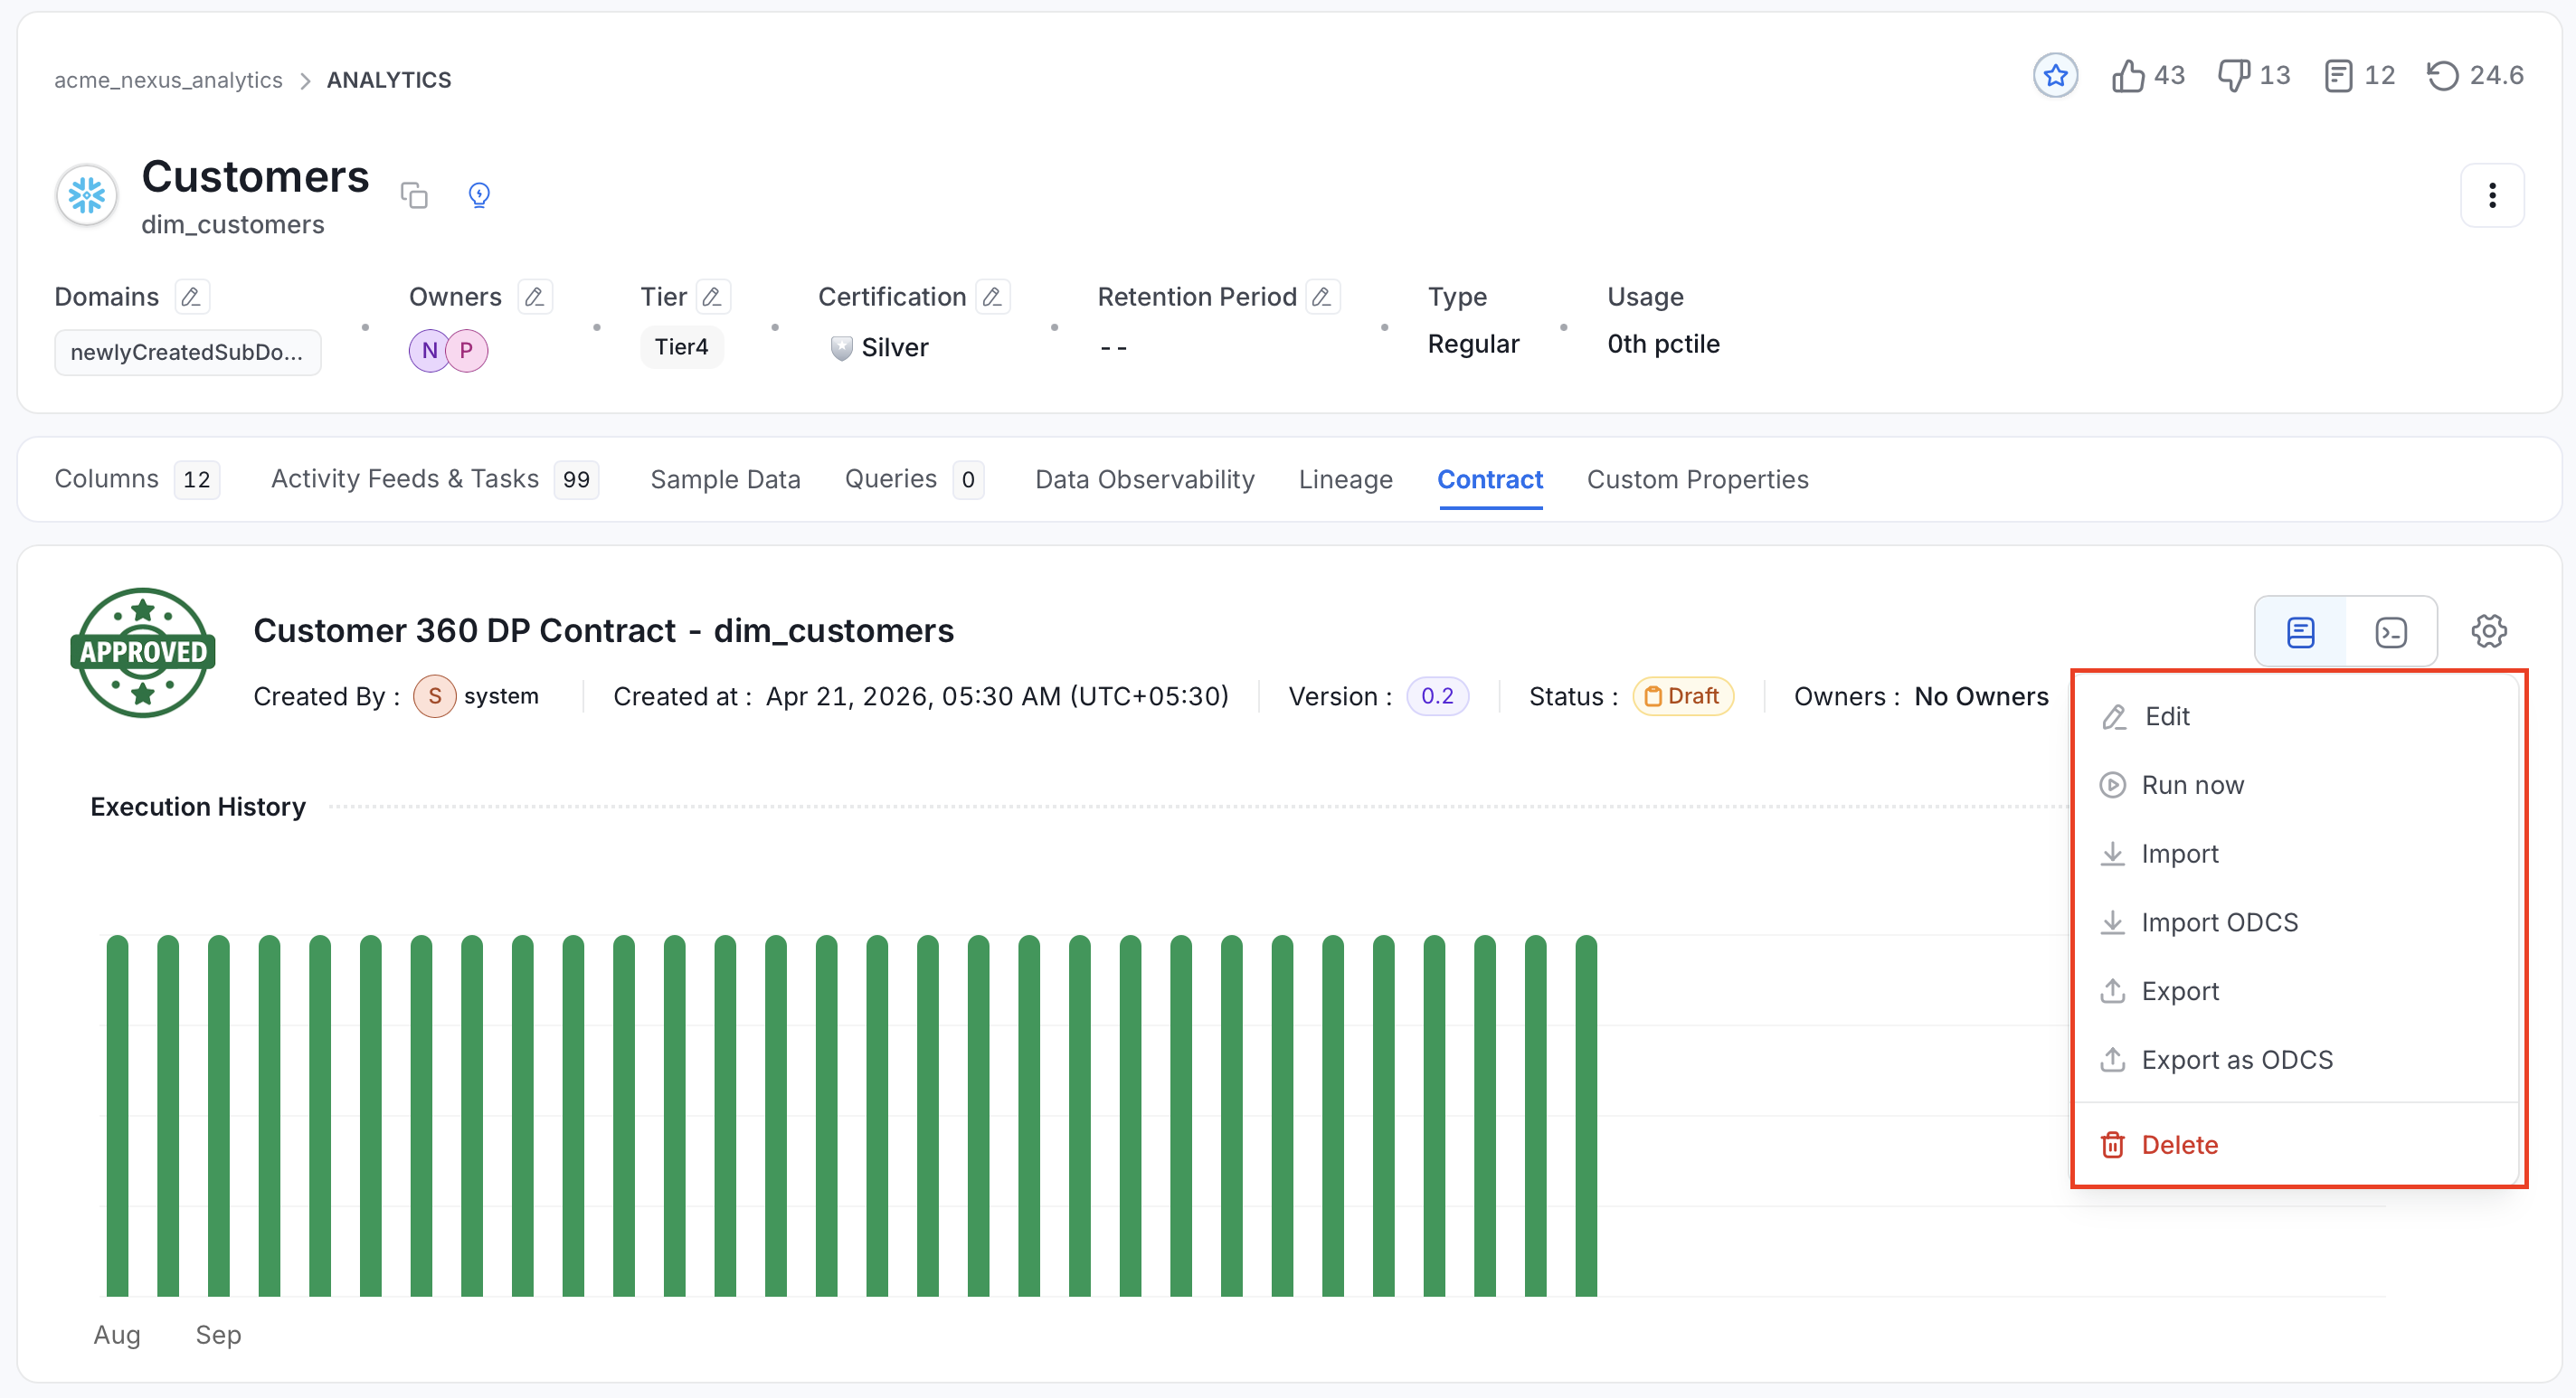Click first green execution history bar

117,1115
